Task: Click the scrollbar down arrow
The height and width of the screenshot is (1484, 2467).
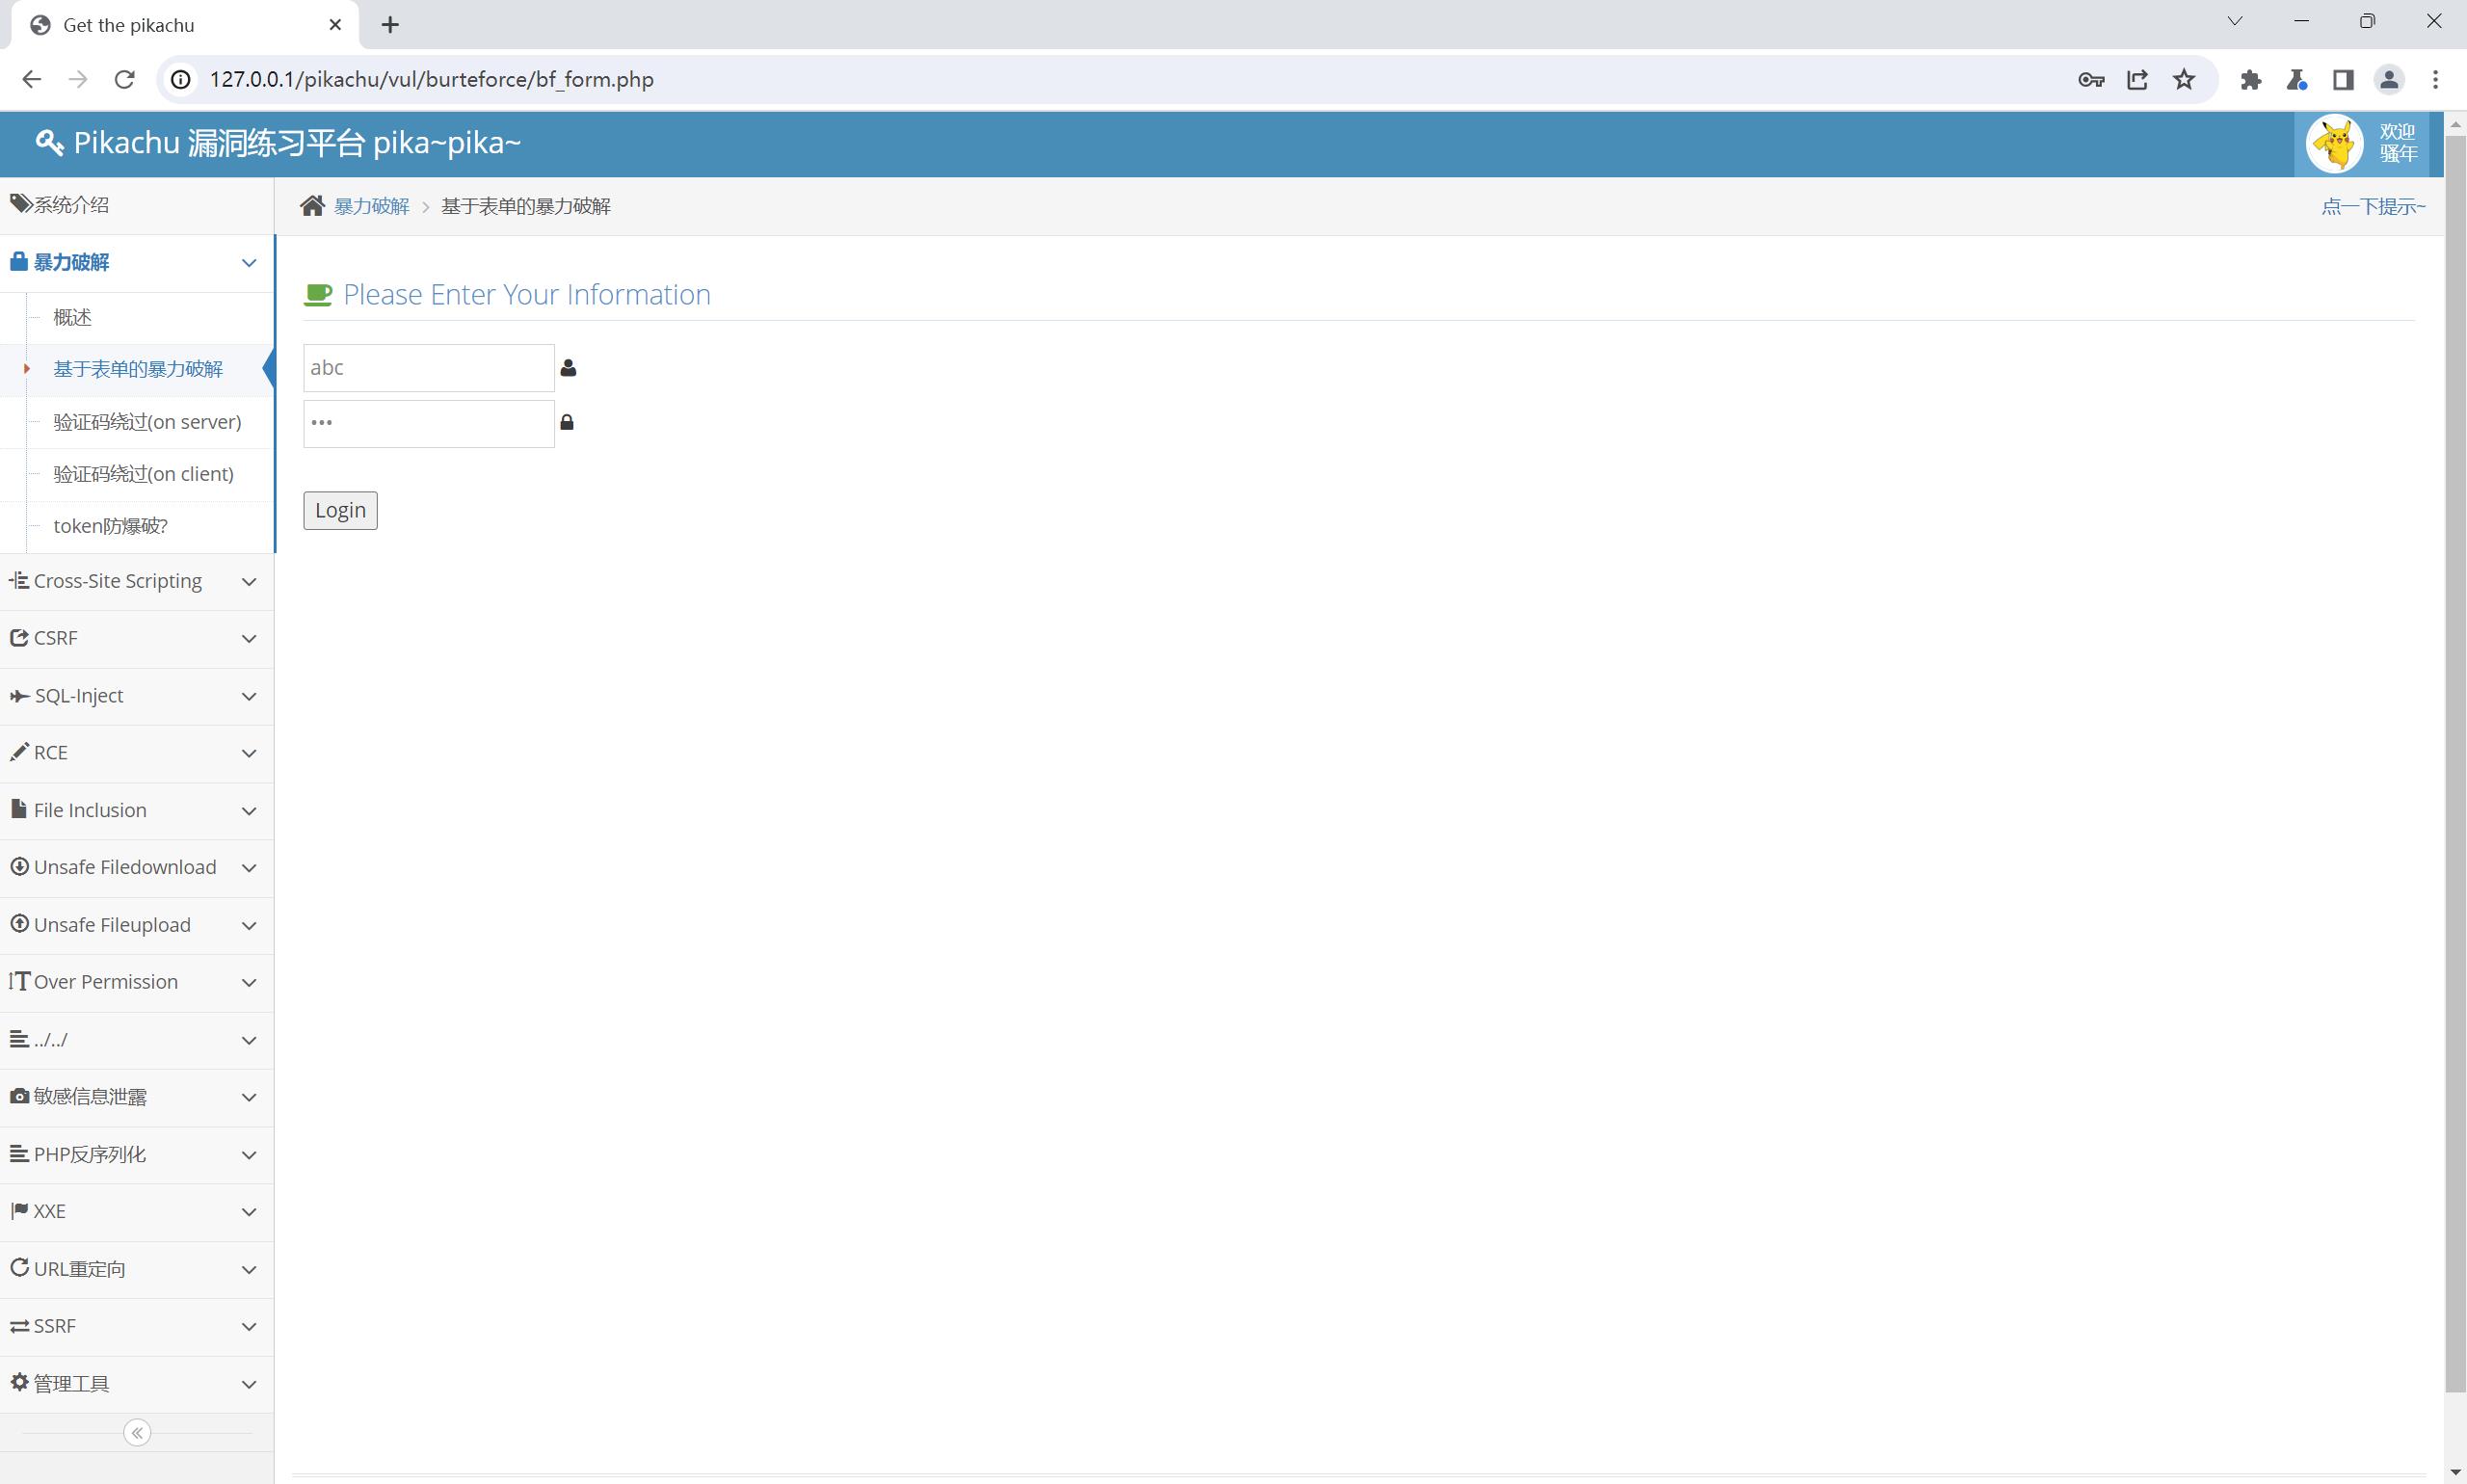Action: click(x=2455, y=1473)
